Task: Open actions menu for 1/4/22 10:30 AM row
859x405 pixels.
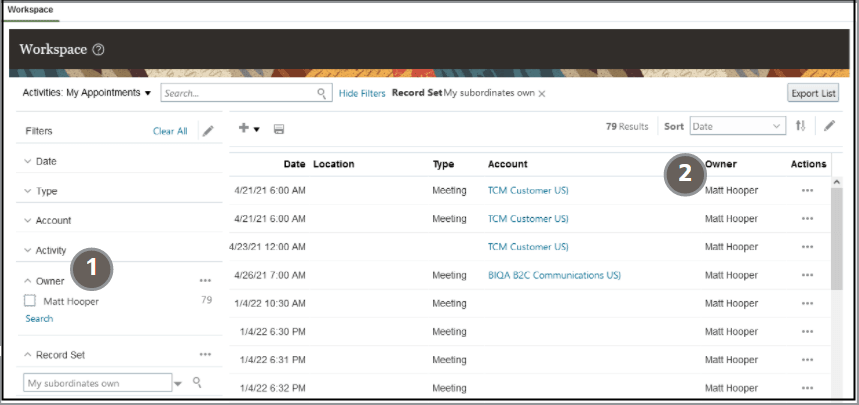Action: [807, 303]
